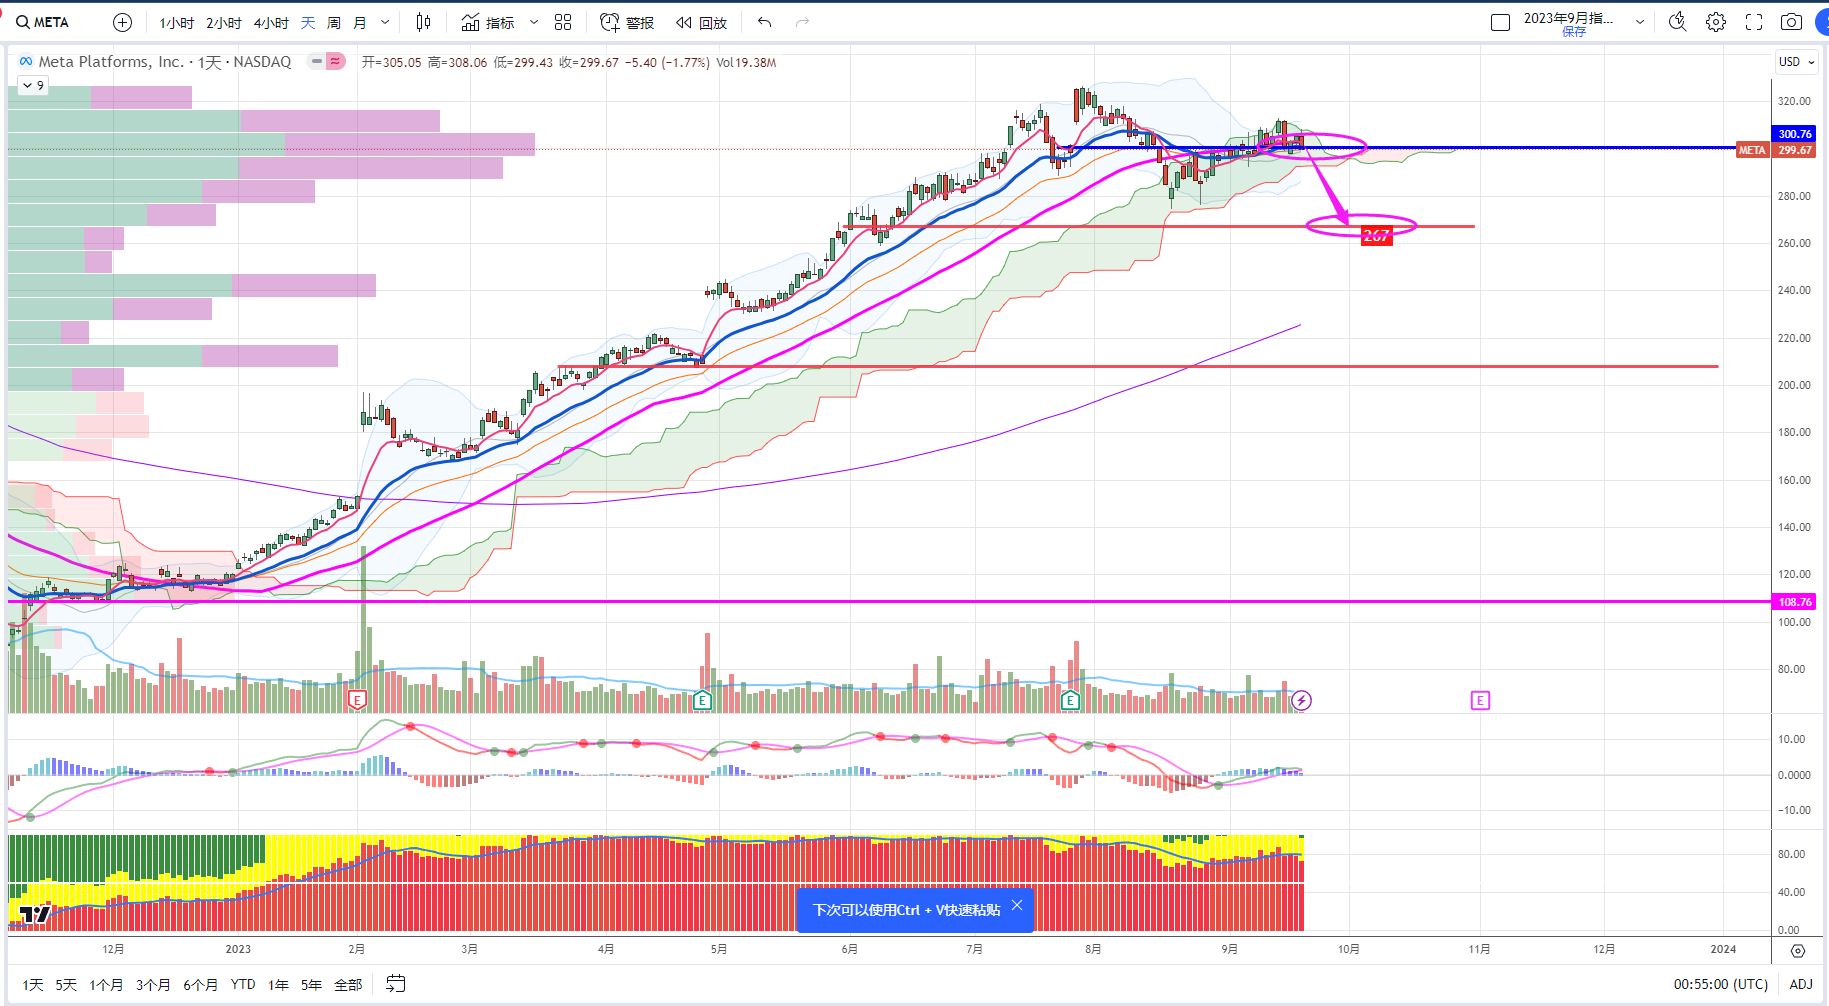This screenshot has height=1006, width=1829.
Task: Open the 2023年9月指... layout name
Action: [x=1568, y=18]
